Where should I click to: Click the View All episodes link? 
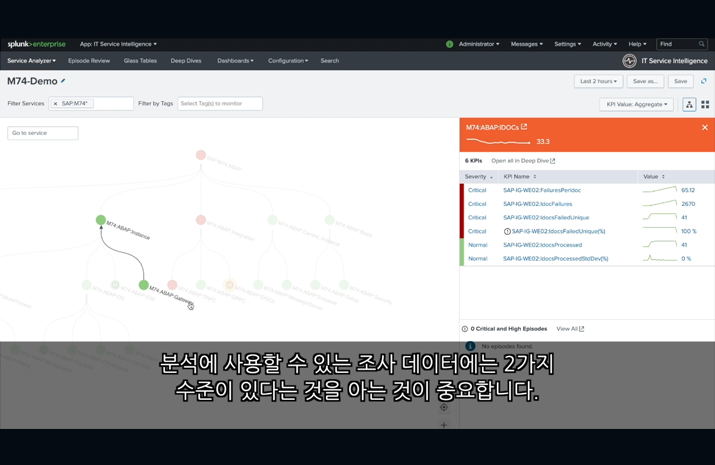[x=570, y=329]
